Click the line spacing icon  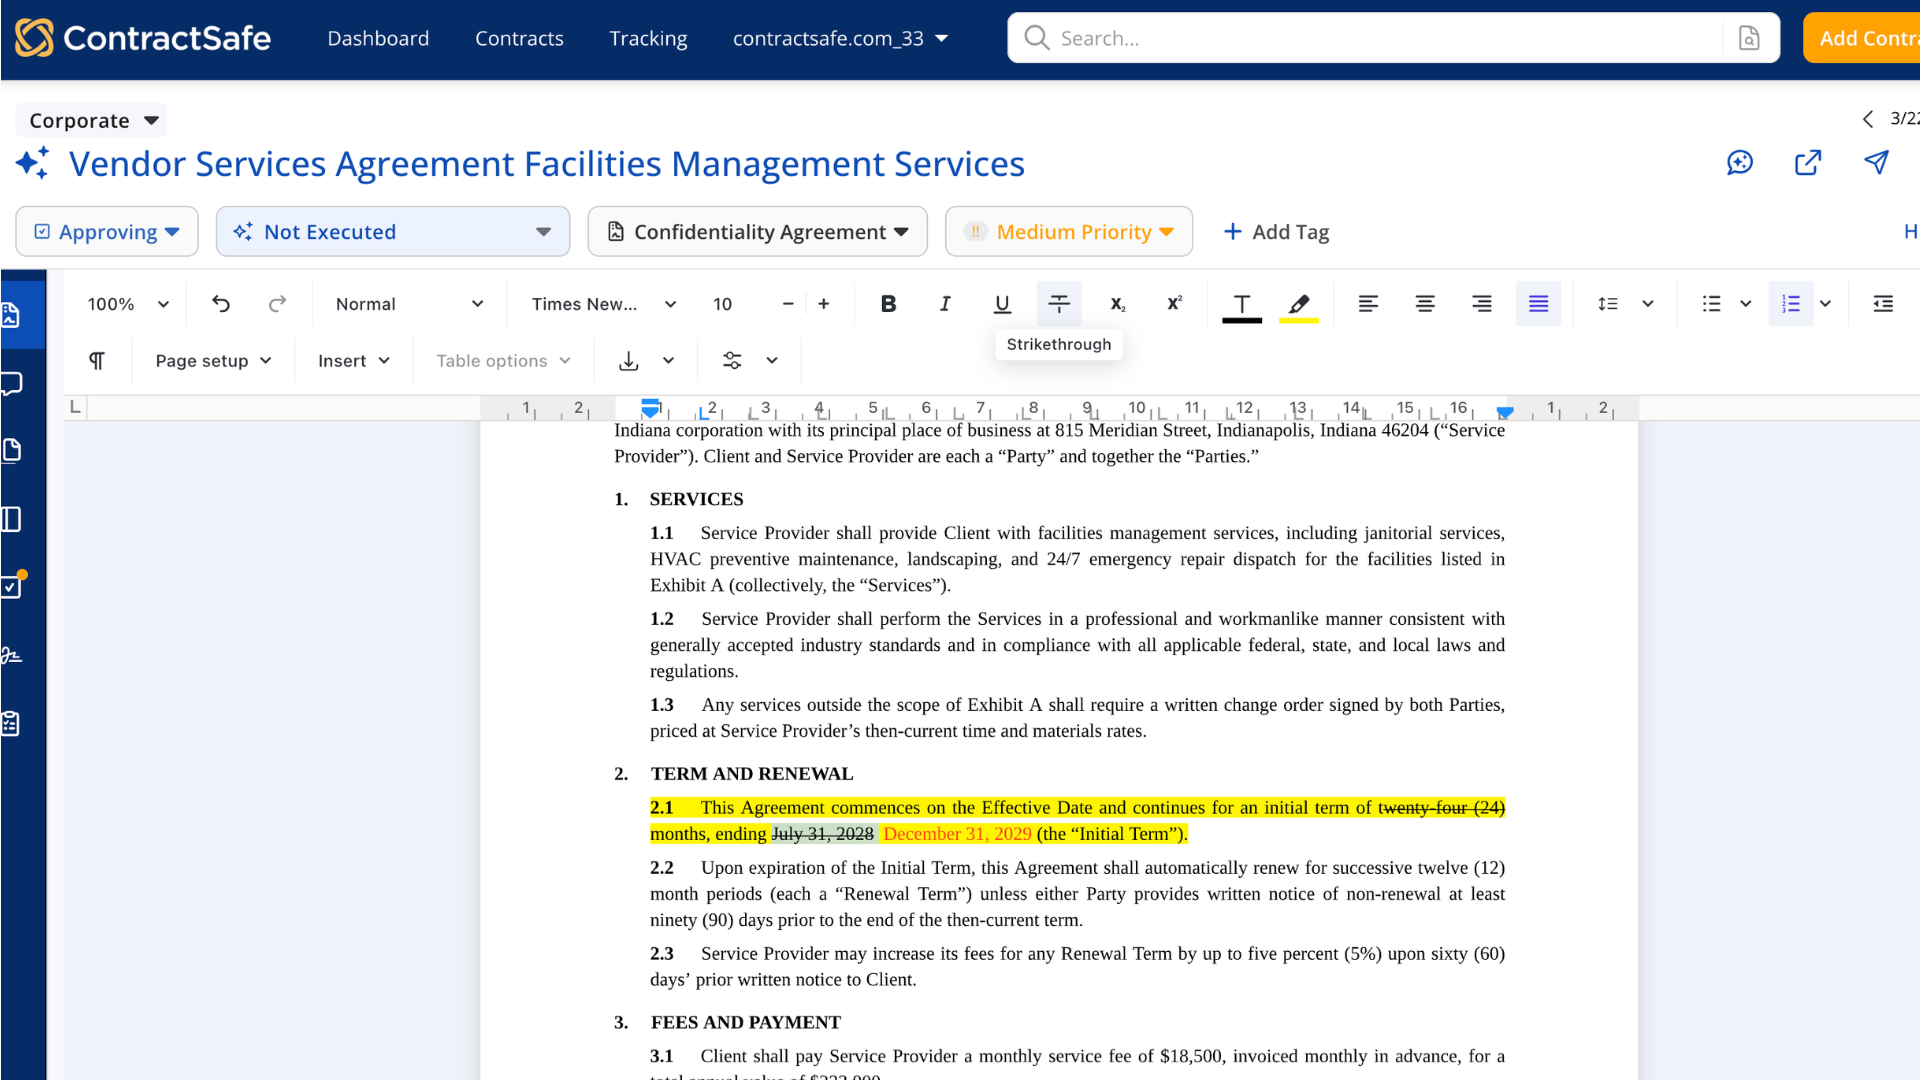1608,304
